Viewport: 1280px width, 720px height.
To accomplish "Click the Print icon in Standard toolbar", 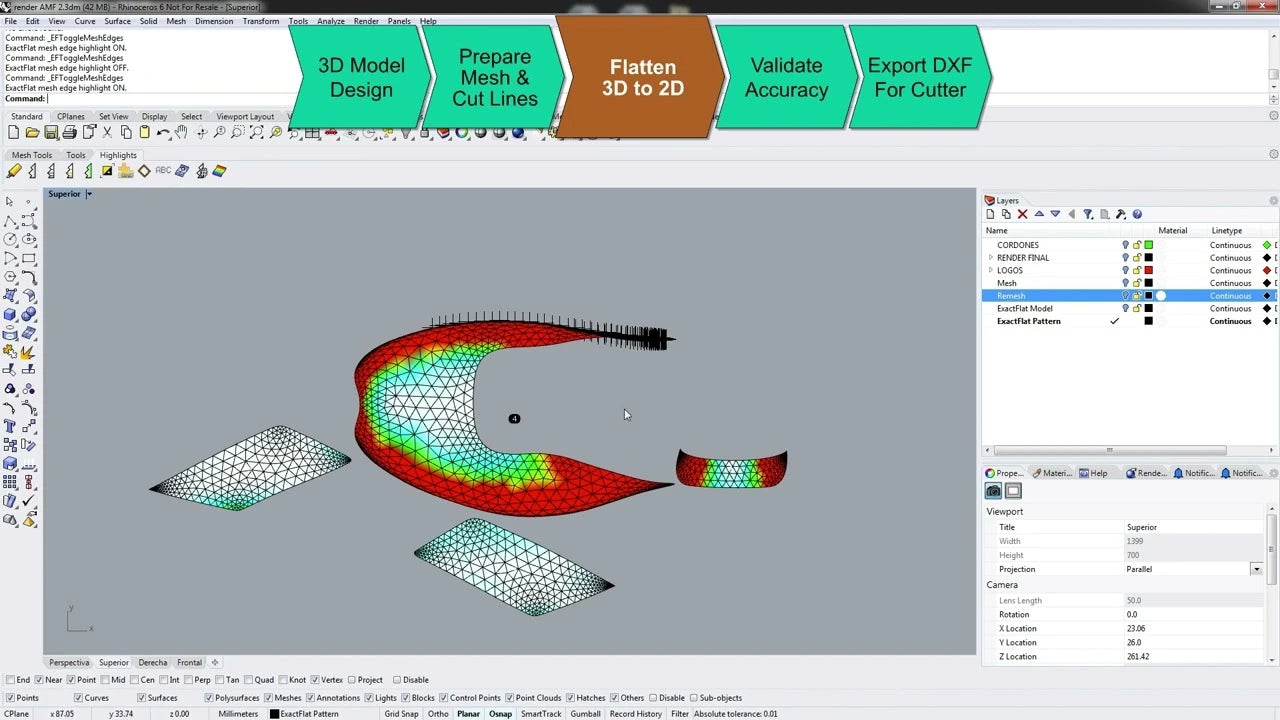I will 70,133.
